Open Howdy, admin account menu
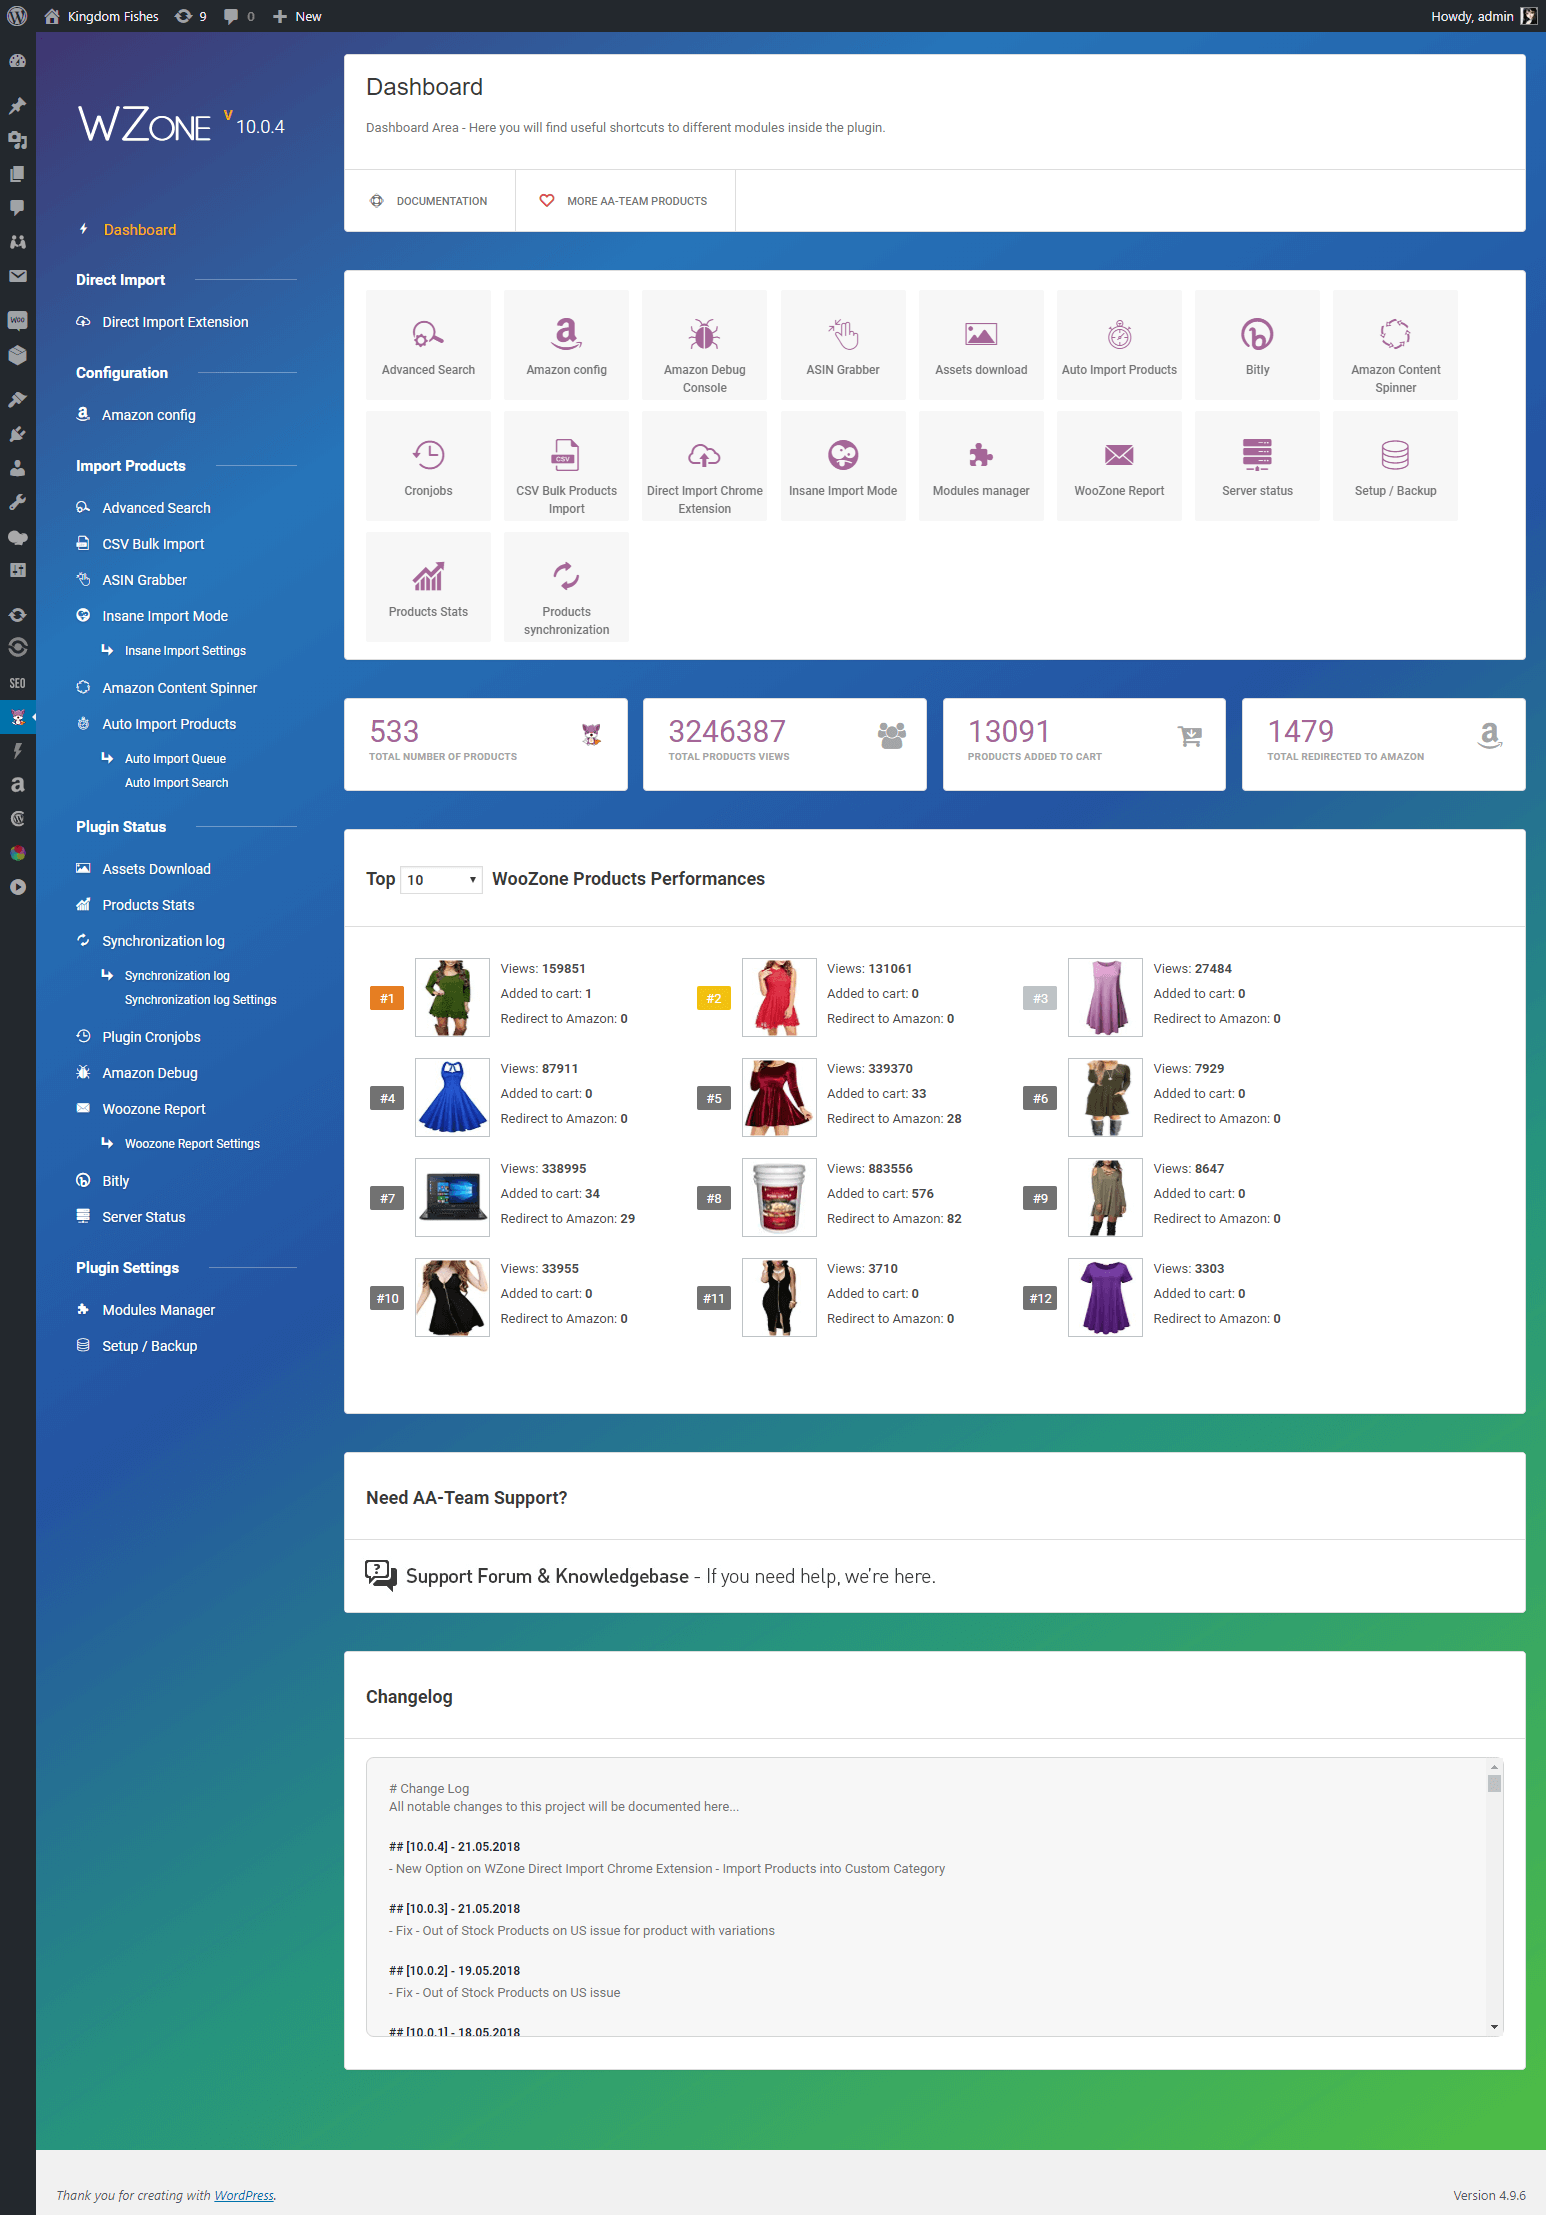1546x2215 pixels. tap(1483, 16)
